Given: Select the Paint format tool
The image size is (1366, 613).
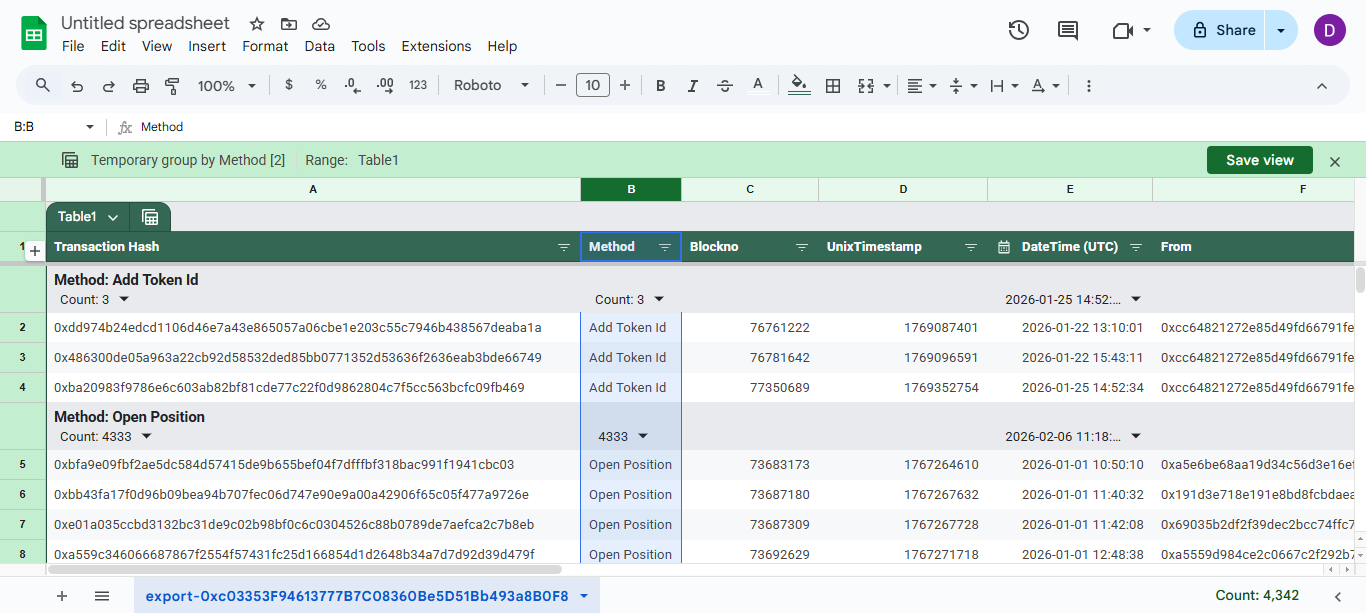Looking at the screenshot, I should tap(172, 85).
